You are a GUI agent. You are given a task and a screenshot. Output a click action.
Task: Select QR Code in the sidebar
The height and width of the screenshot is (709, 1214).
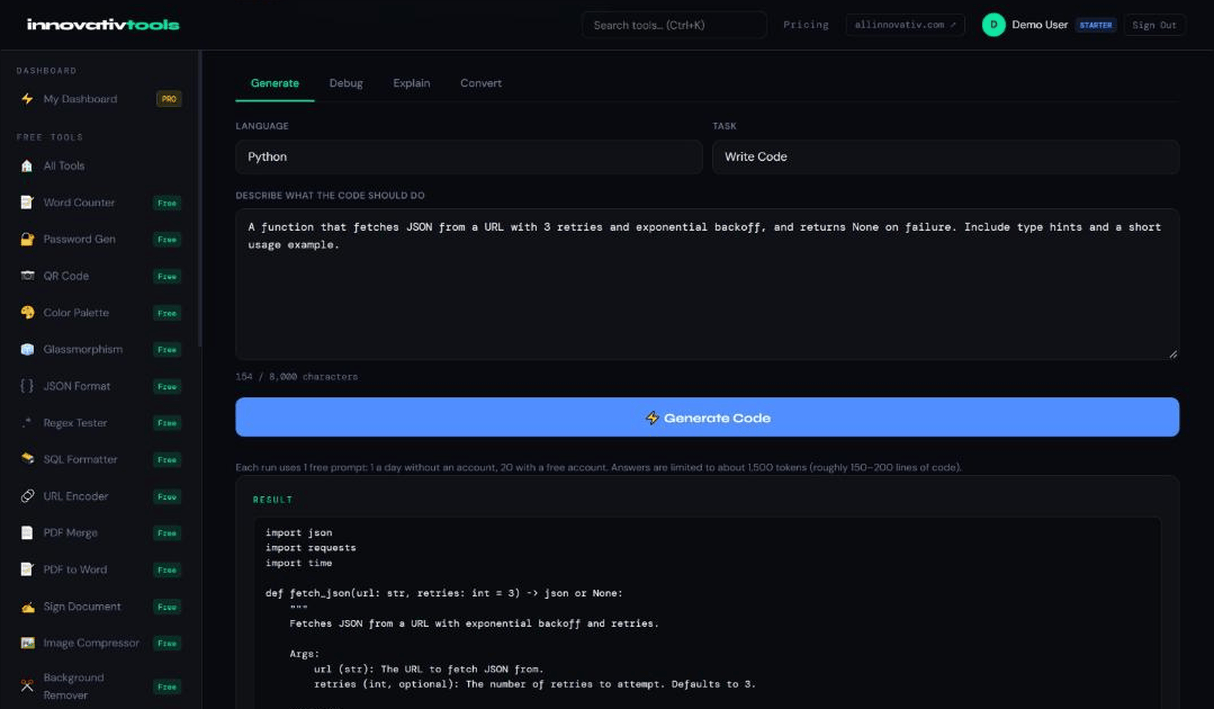(66, 276)
